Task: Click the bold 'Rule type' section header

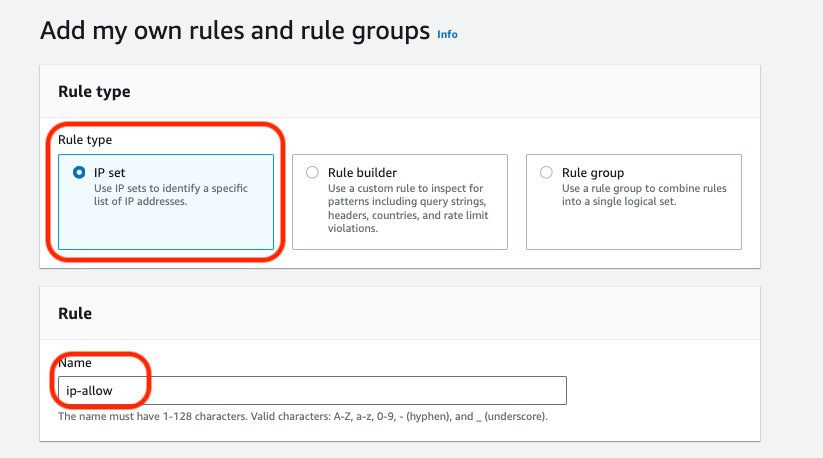Action: coord(94,92)
